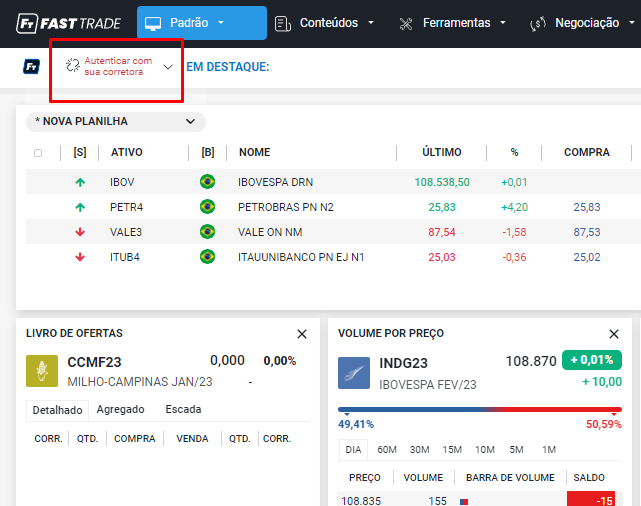Click the 108.538,50 last price value
The width and height of the screenshot is (641, 506).
[x=442, y=182]
